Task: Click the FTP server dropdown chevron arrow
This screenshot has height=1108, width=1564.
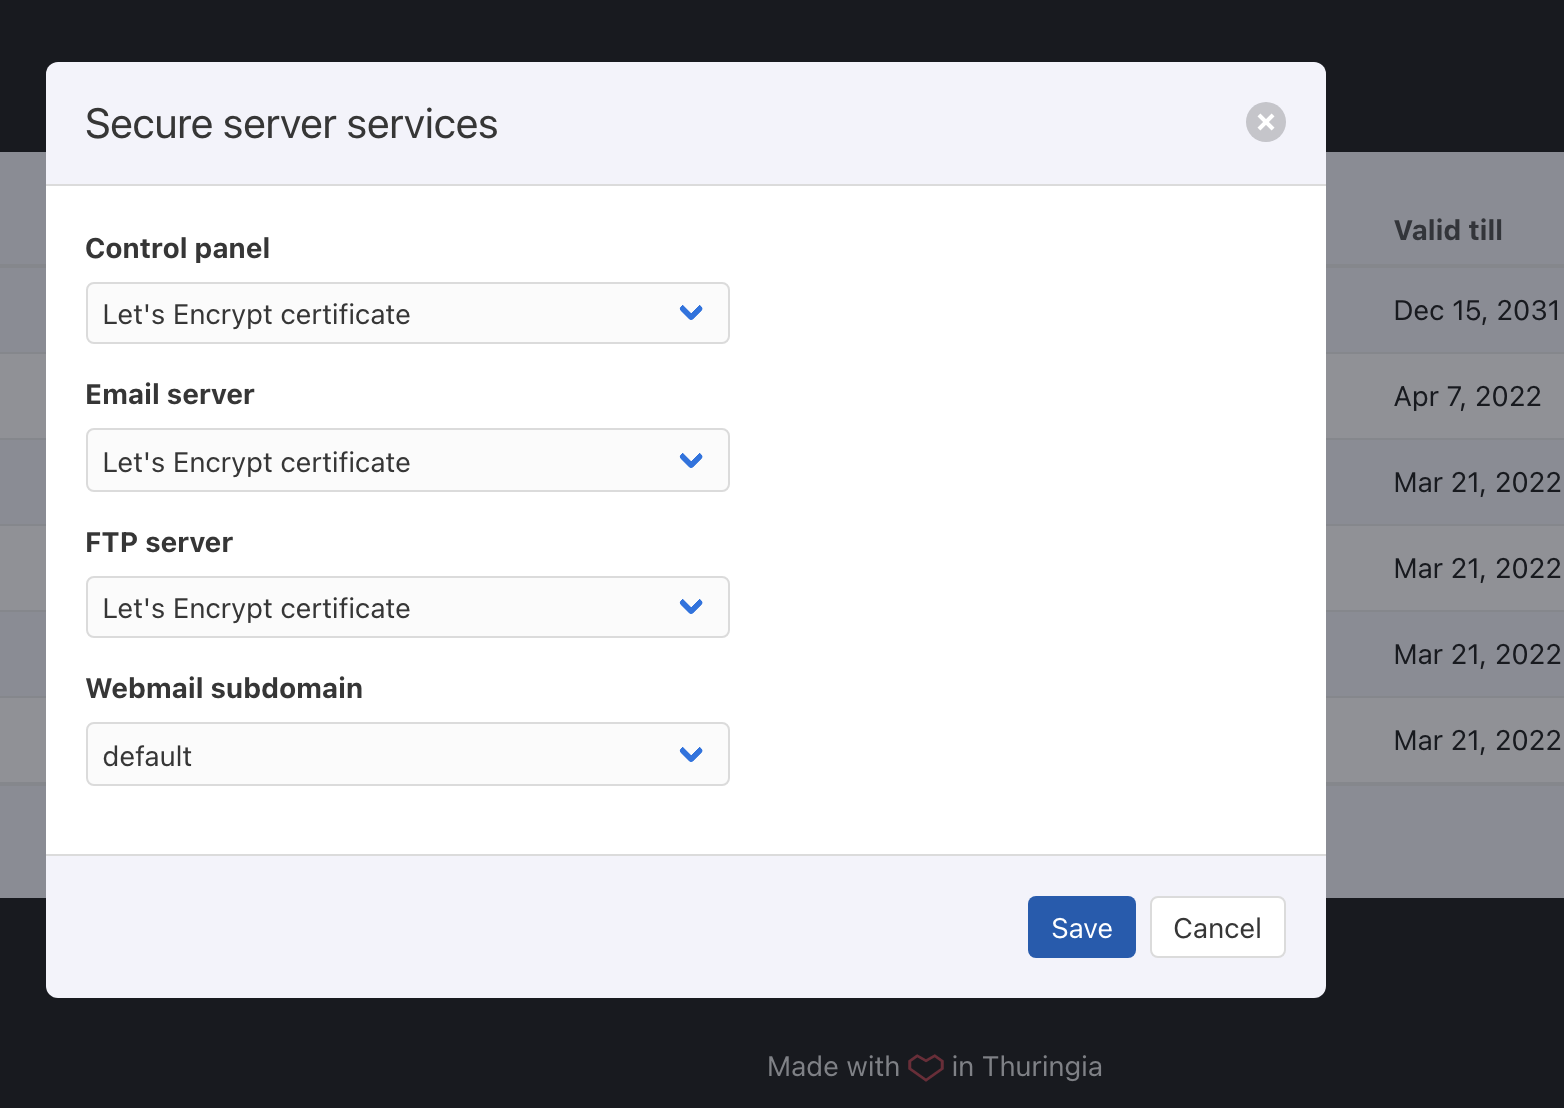Action: tap(691, 607)
